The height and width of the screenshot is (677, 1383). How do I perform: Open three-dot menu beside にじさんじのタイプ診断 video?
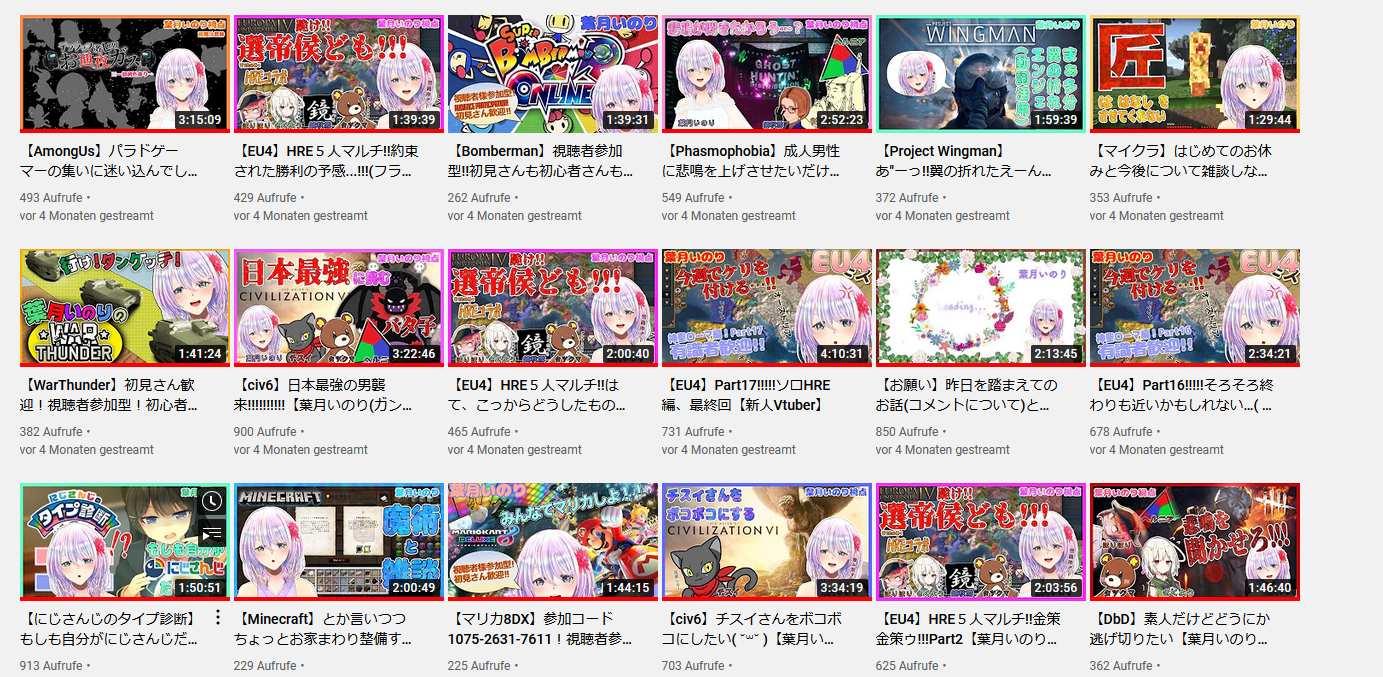(x=217, y=617)
